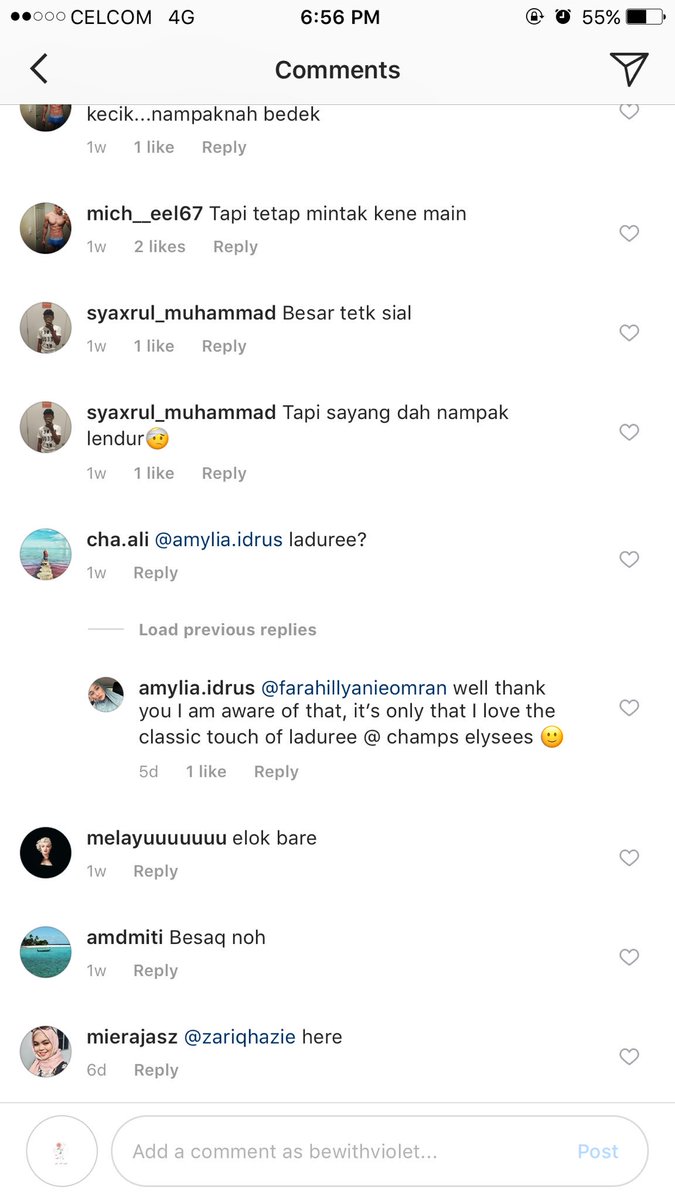This screenshot has height=1200, width=675.
Task: Reply to amylia.idrus's comment
Action: pyautogui.click(x=276, y=772)
